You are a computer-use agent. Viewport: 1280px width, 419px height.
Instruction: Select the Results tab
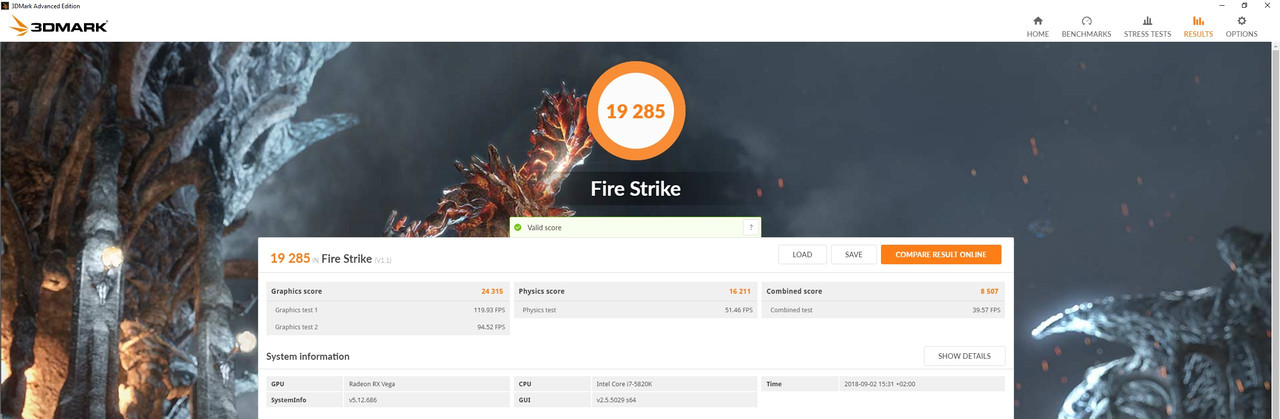pyautogui.click(x=1198, y=27)
